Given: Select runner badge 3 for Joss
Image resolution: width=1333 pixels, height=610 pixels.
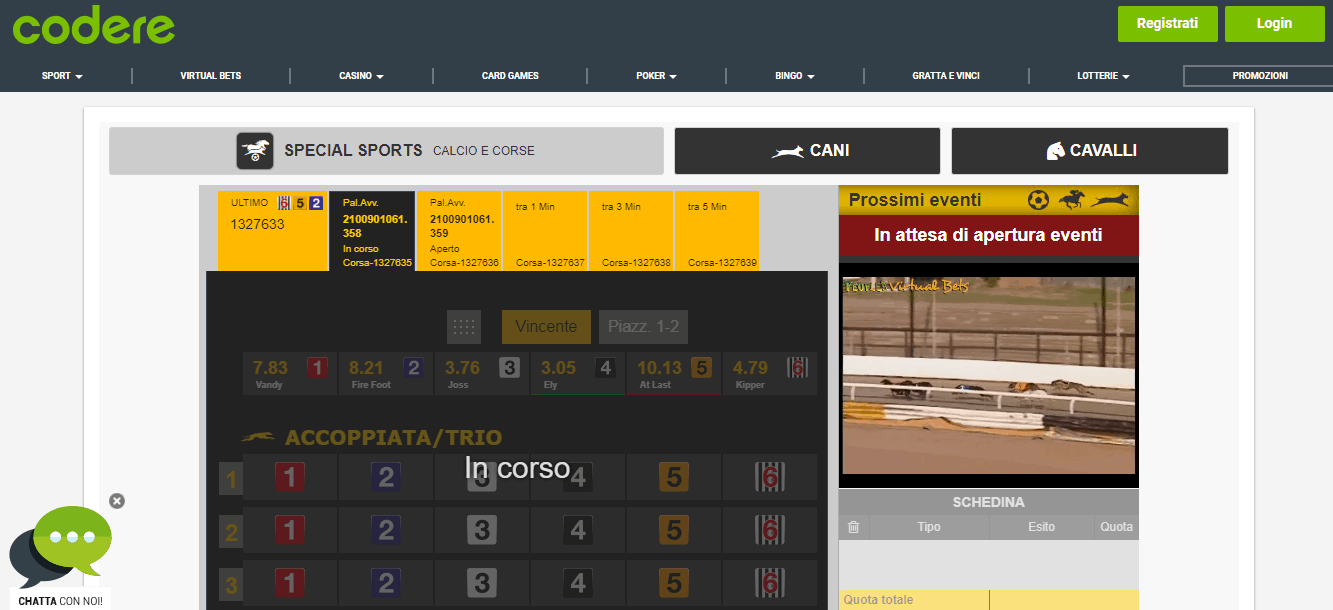Looking at the screenshot, I should (509, 368).
